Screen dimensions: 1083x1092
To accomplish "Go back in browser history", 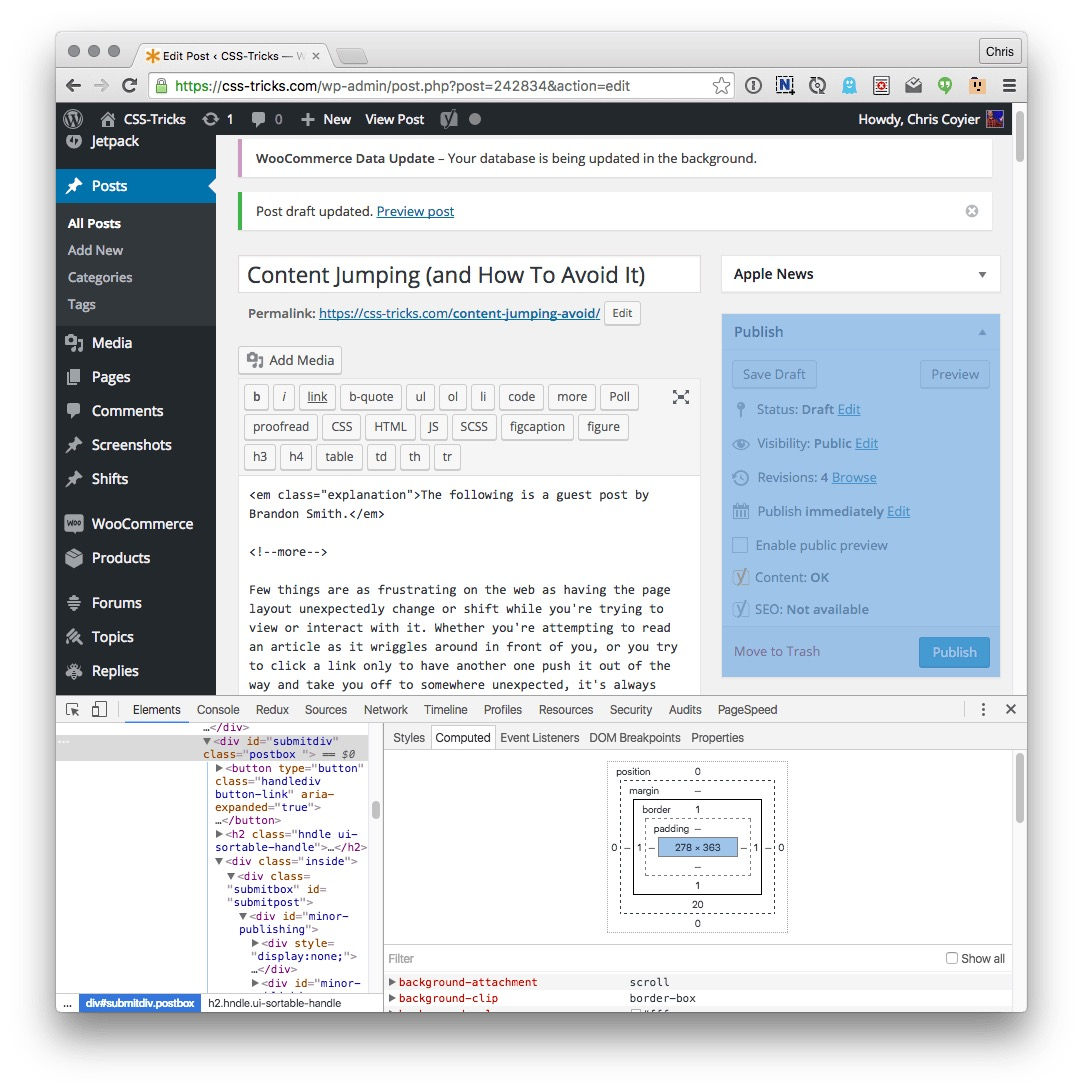I will click(73, 86).
